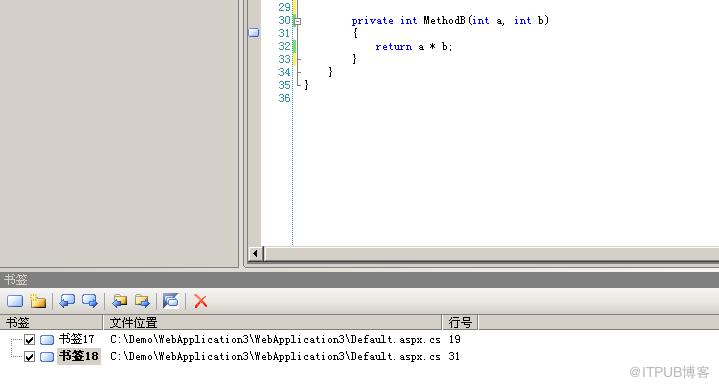Viewport: 719px width, 387px height.
Task: Delete the selected bookmark with red X
Action: (200, 301)
